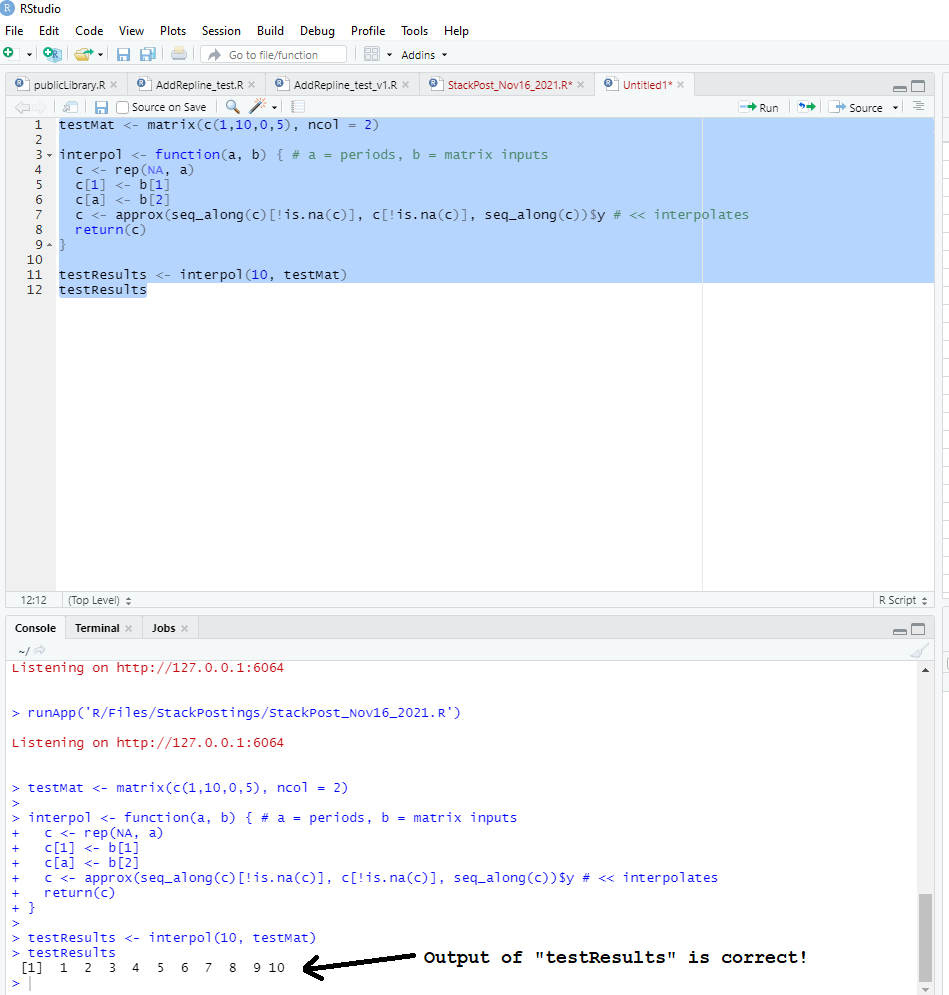This screenshot has width=949, height=995.
Task: Click the clear console broom icon
Action: [920, 650]
